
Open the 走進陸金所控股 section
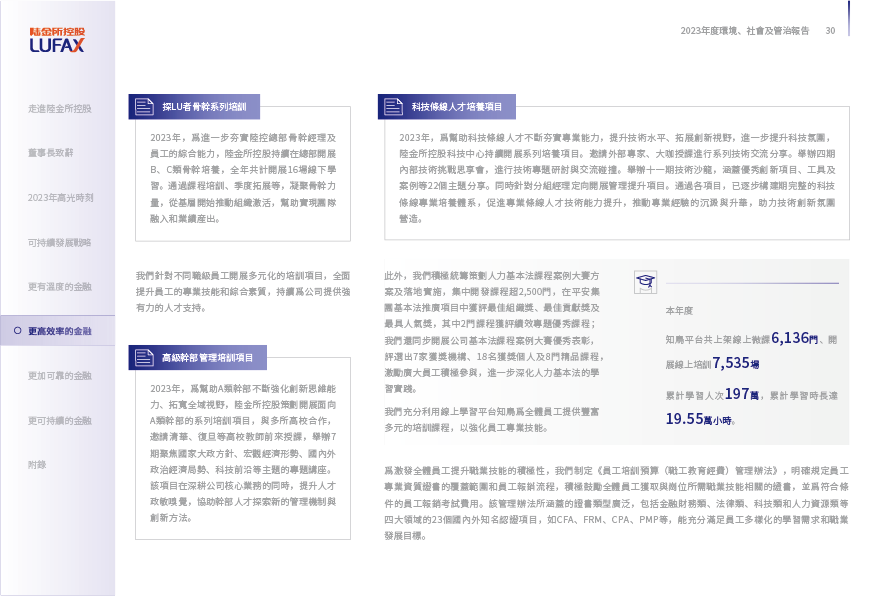pos(60,108)
